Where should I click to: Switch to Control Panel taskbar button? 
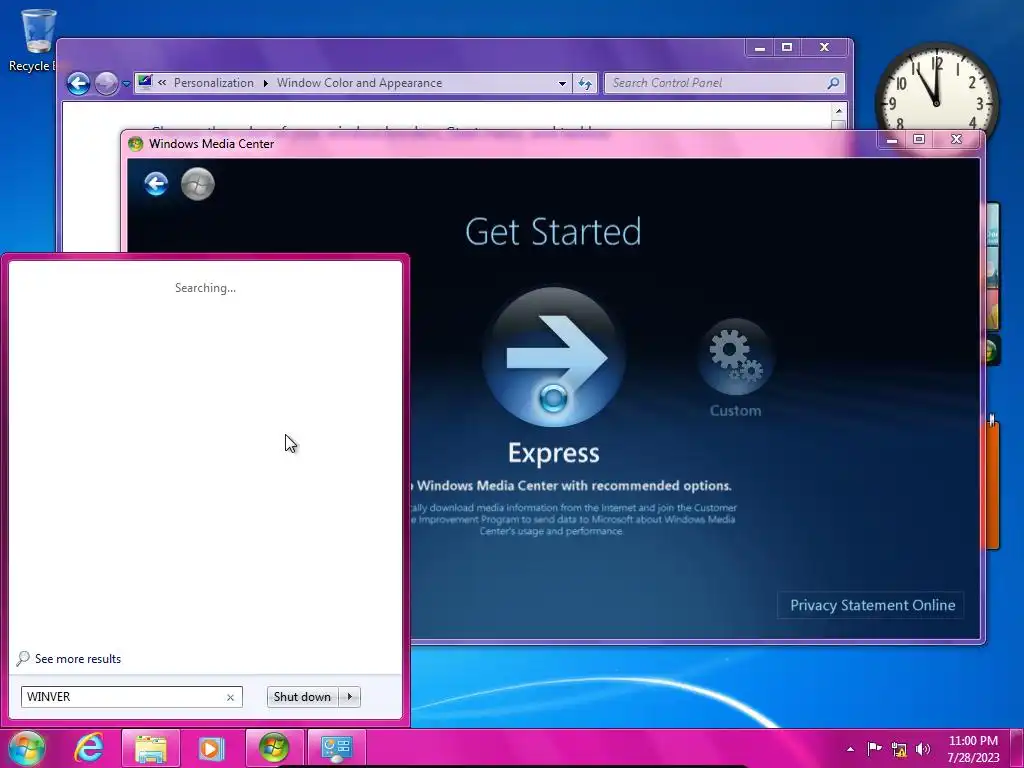point(336,748)
